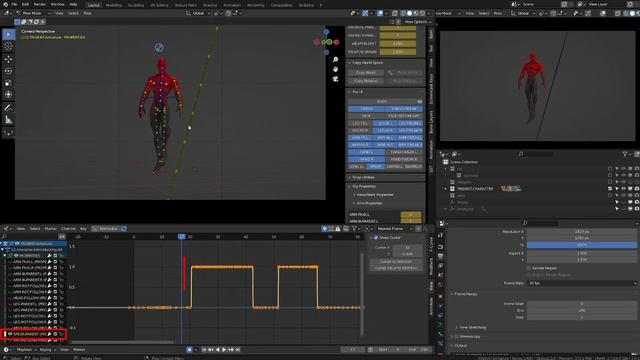Click the Copy Relative button
The height and width of the screenshot is (360, 640).
coord(366,81)
